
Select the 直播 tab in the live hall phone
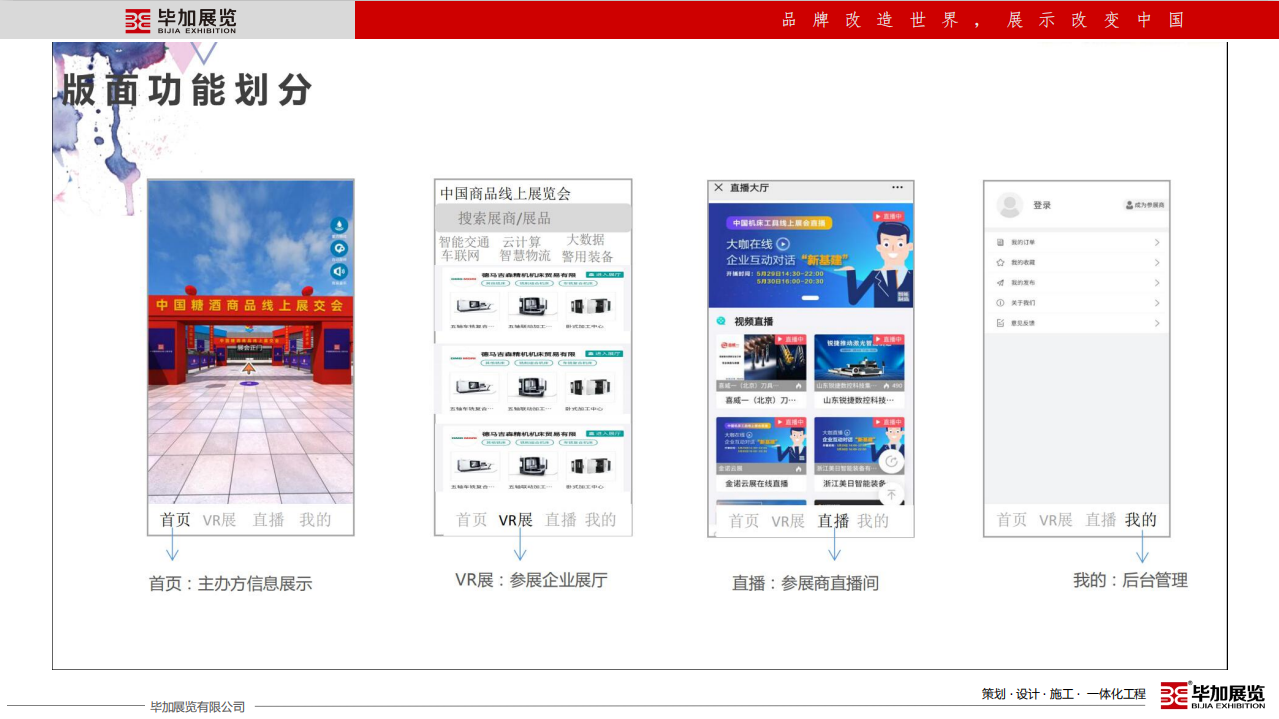click(833, 521)
